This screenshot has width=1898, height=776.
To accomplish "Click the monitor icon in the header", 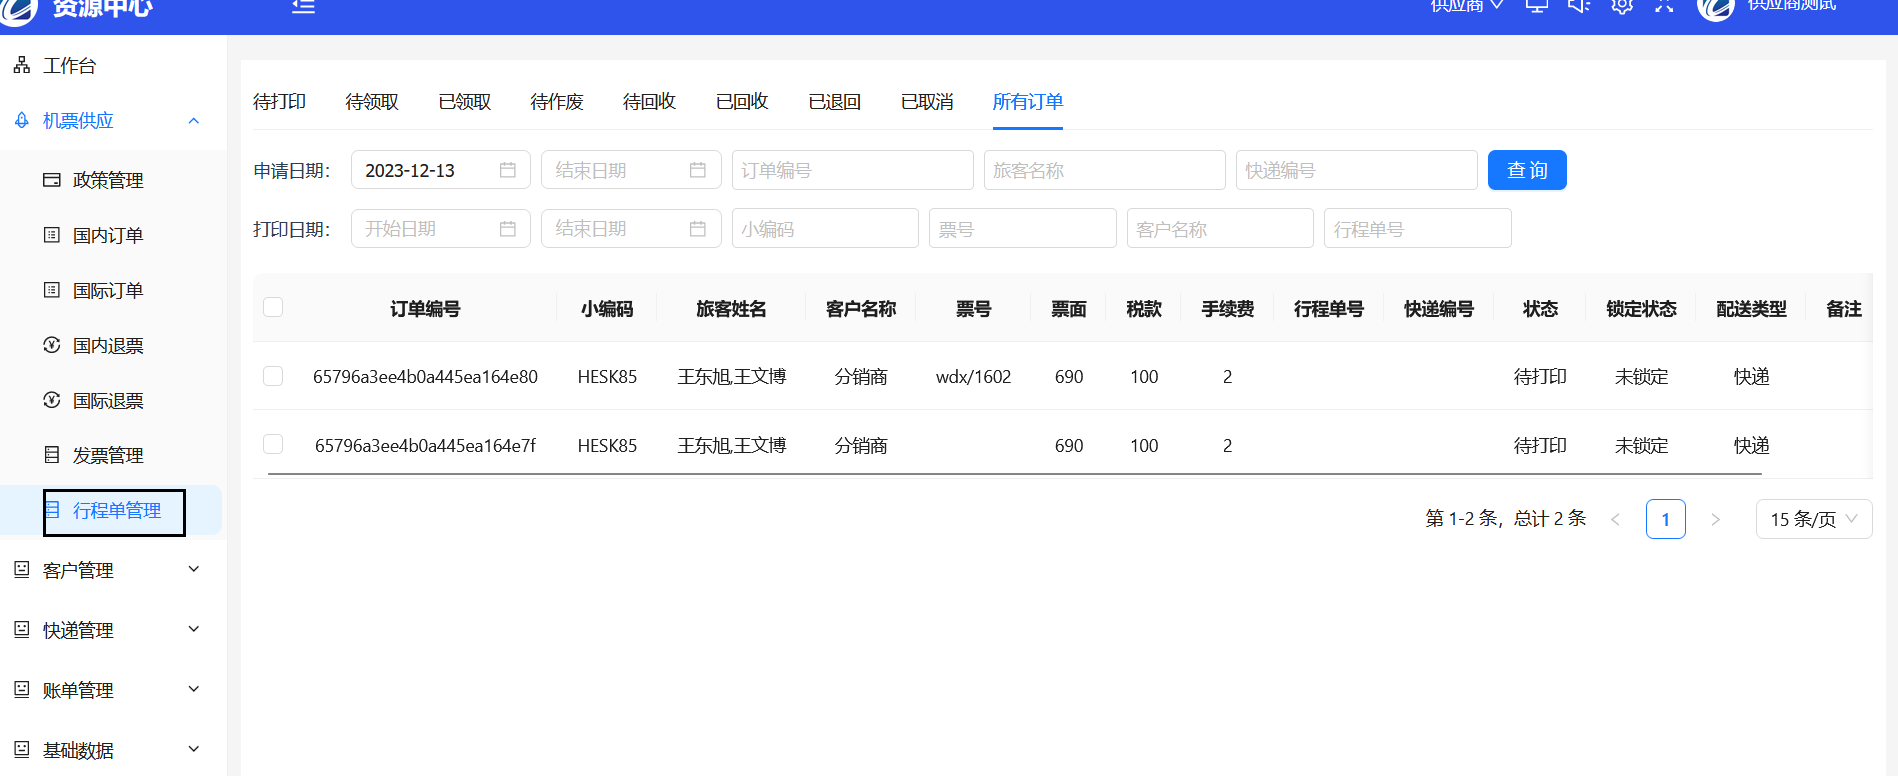I will pos(1537,6).
